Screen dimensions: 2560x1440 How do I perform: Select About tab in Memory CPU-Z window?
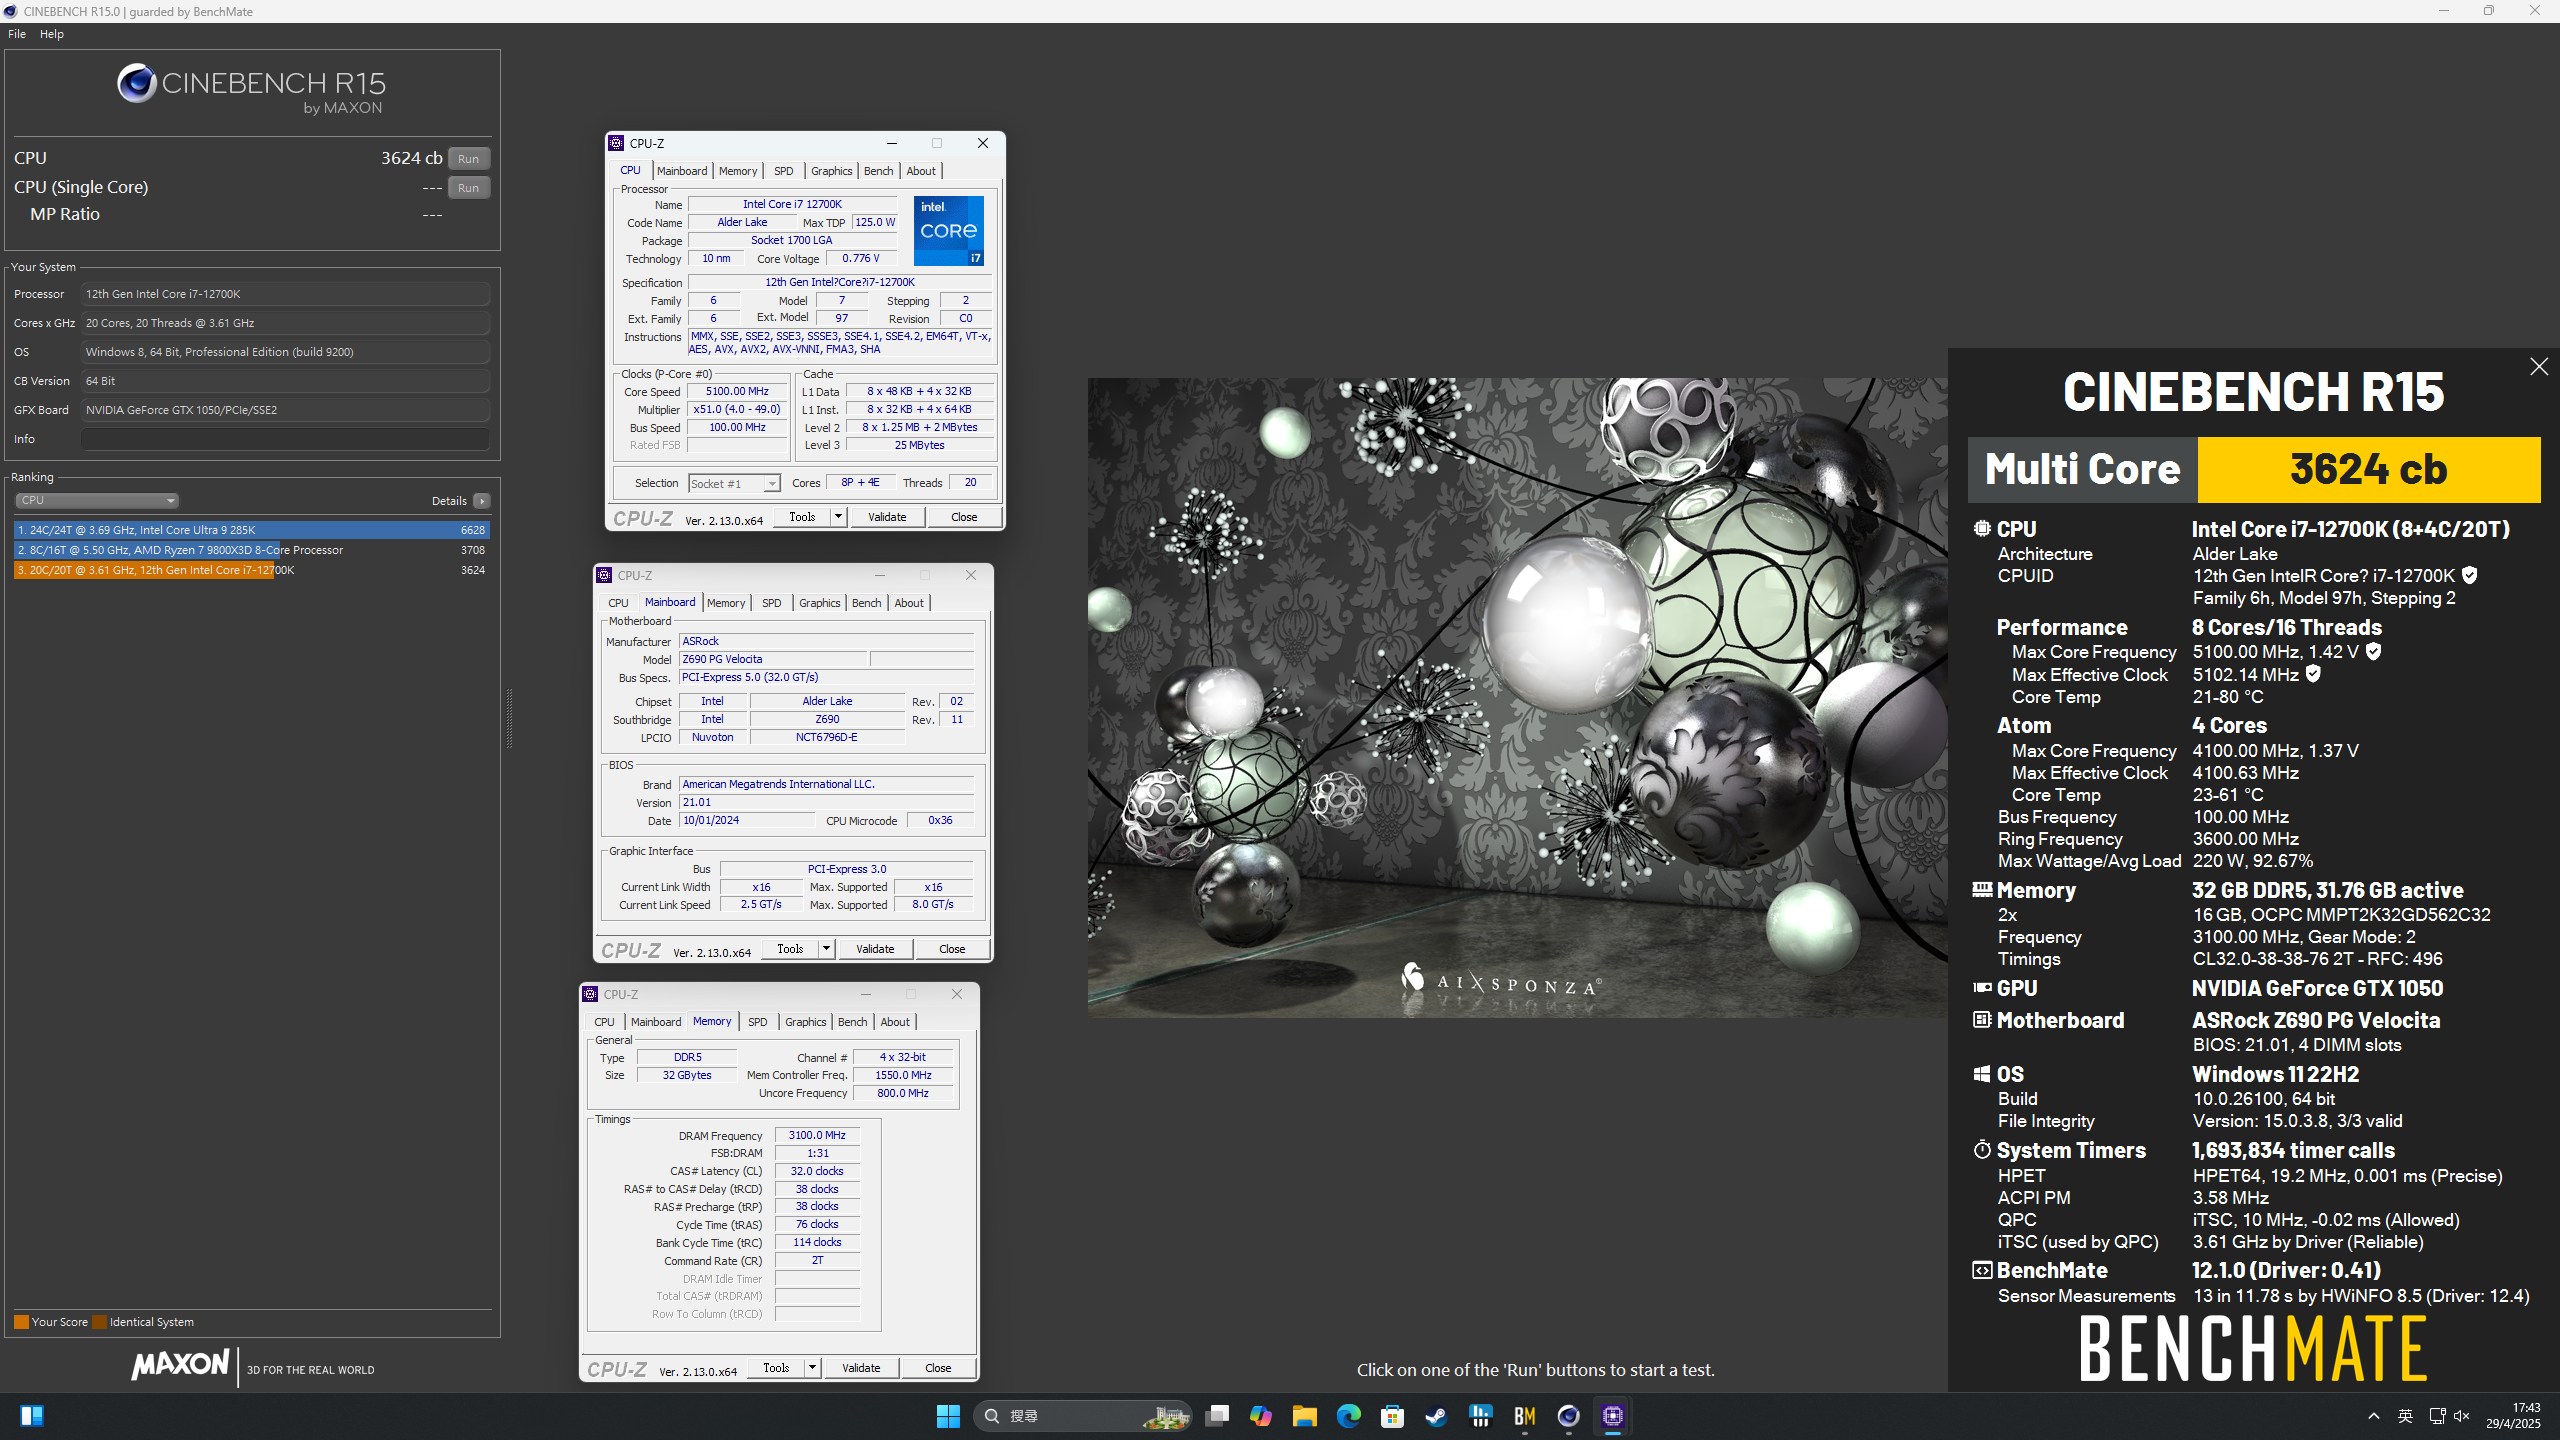pyautogui.click(x=895, y=1022)
